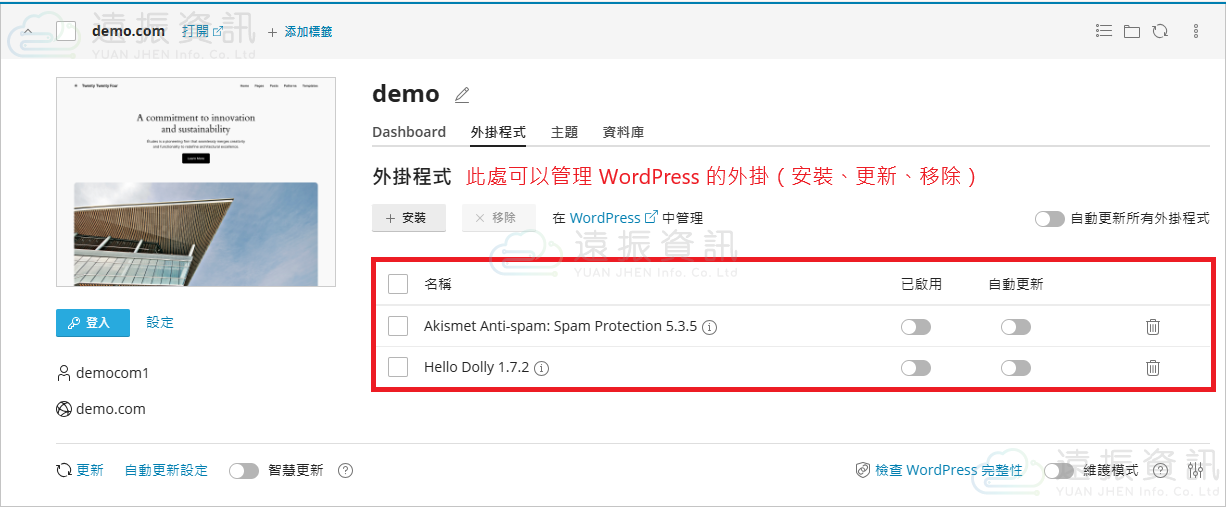The image size is (1226, 507).
Task: Check the Akismet Anti-spam row checkbox
Action: click(x=398, y=326)
